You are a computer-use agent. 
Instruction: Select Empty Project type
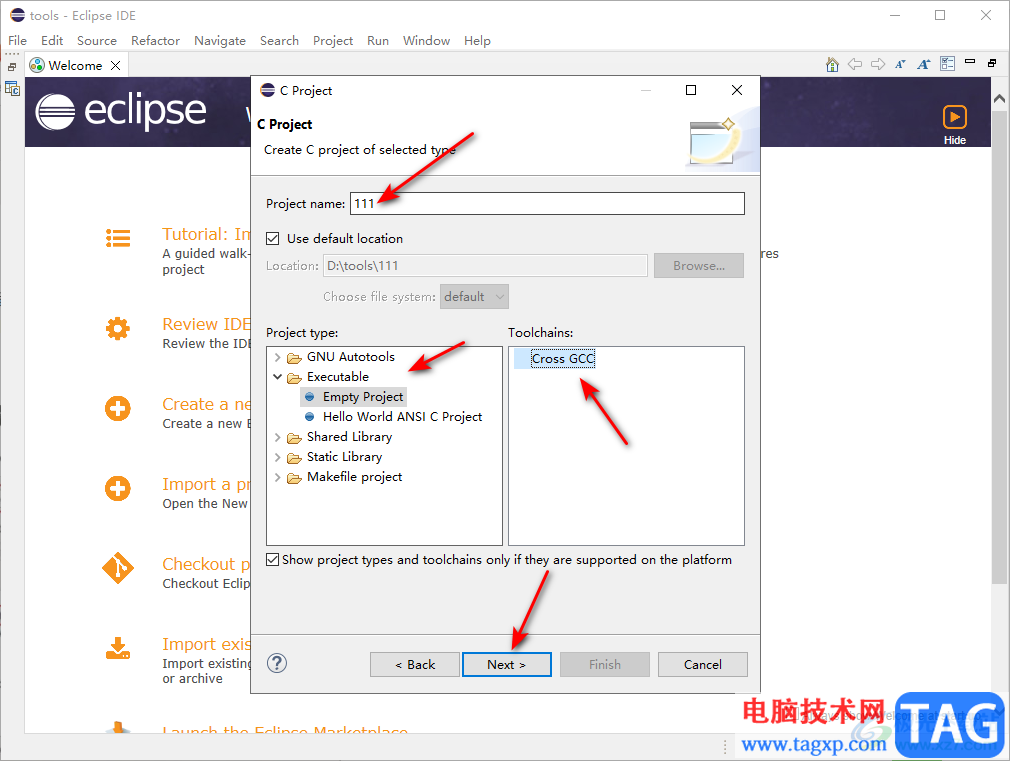363,397
